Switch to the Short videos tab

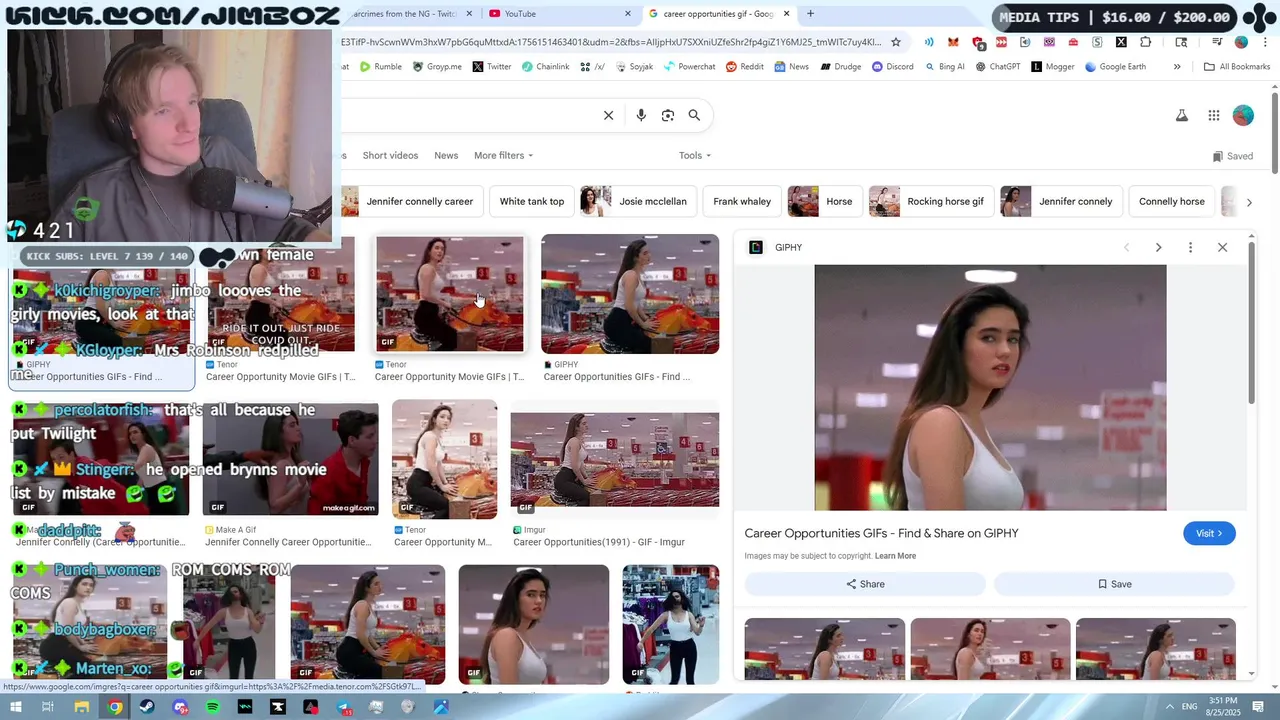point(390,156)
